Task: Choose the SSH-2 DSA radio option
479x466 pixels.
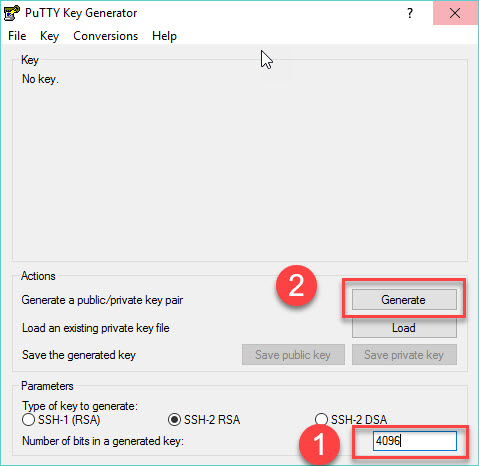Action: pyautogui.click(x=351, y=419)
